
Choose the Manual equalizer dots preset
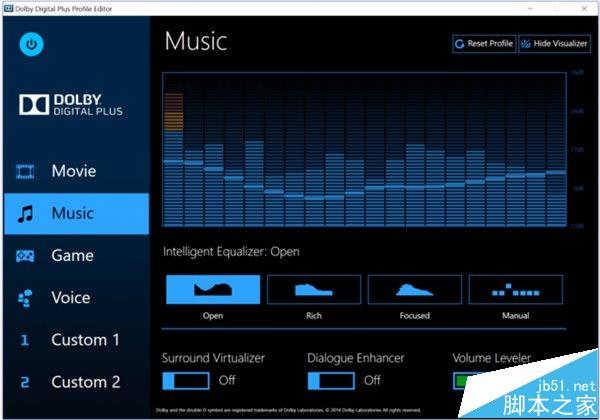516,290
